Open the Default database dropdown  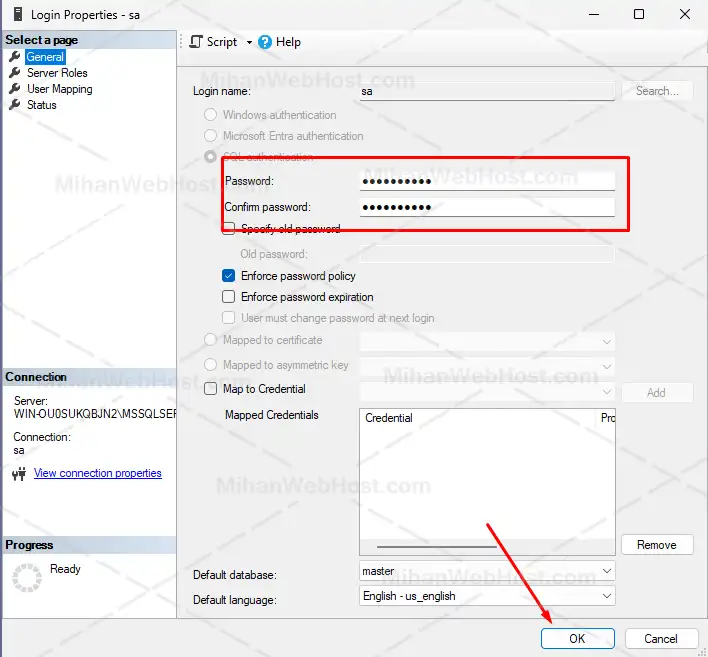606,571
